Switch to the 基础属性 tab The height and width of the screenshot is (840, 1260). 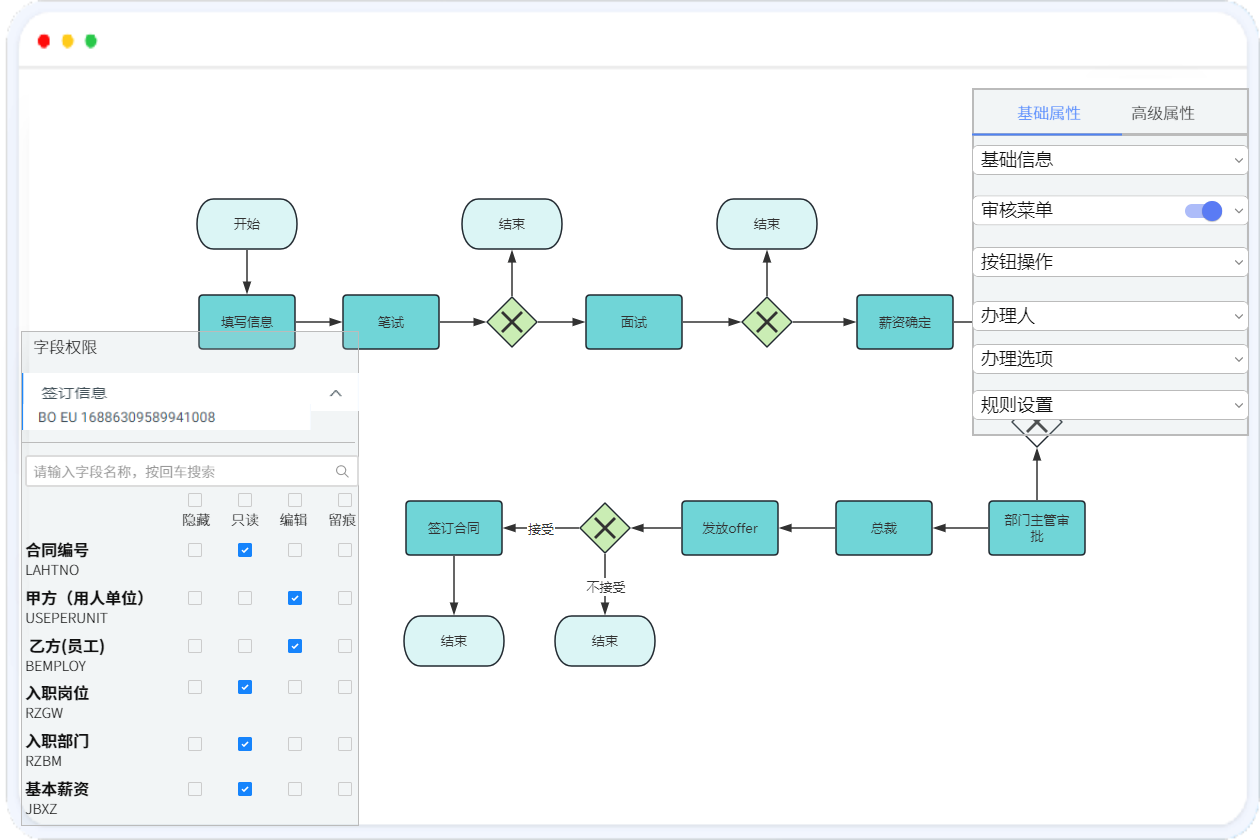[1049, 114]
